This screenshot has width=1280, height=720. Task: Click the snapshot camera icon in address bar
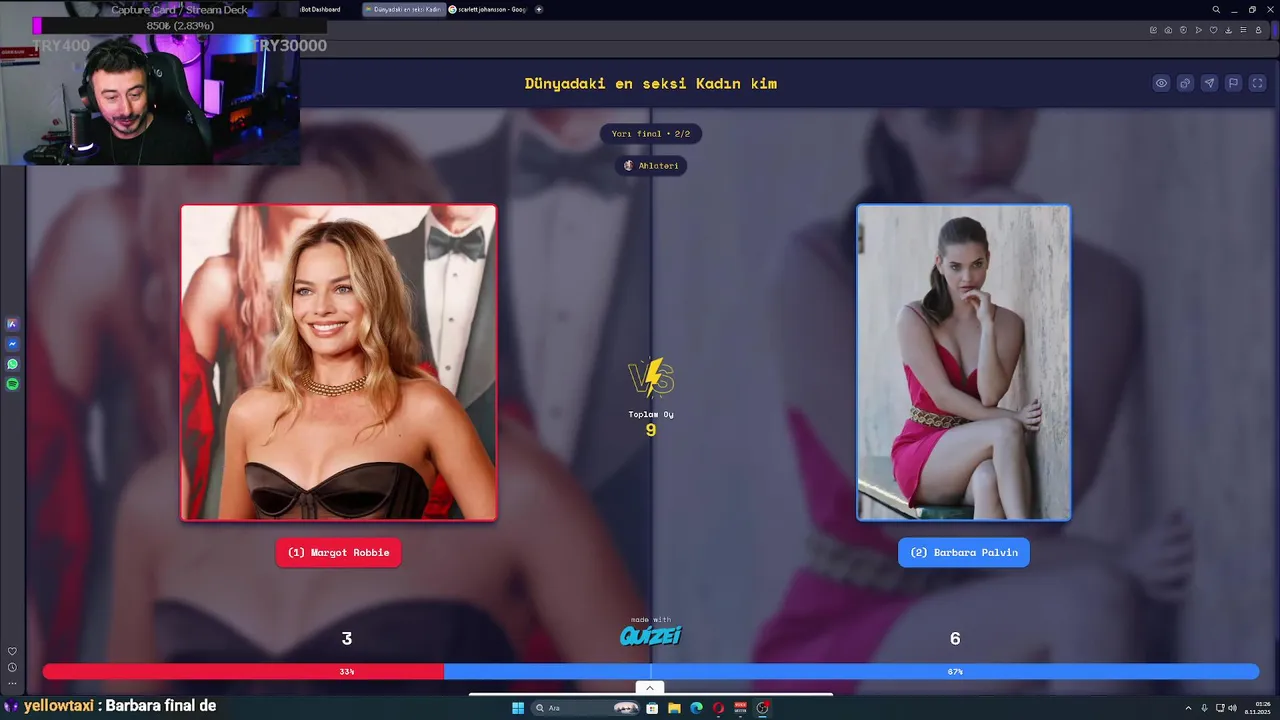1168,30
